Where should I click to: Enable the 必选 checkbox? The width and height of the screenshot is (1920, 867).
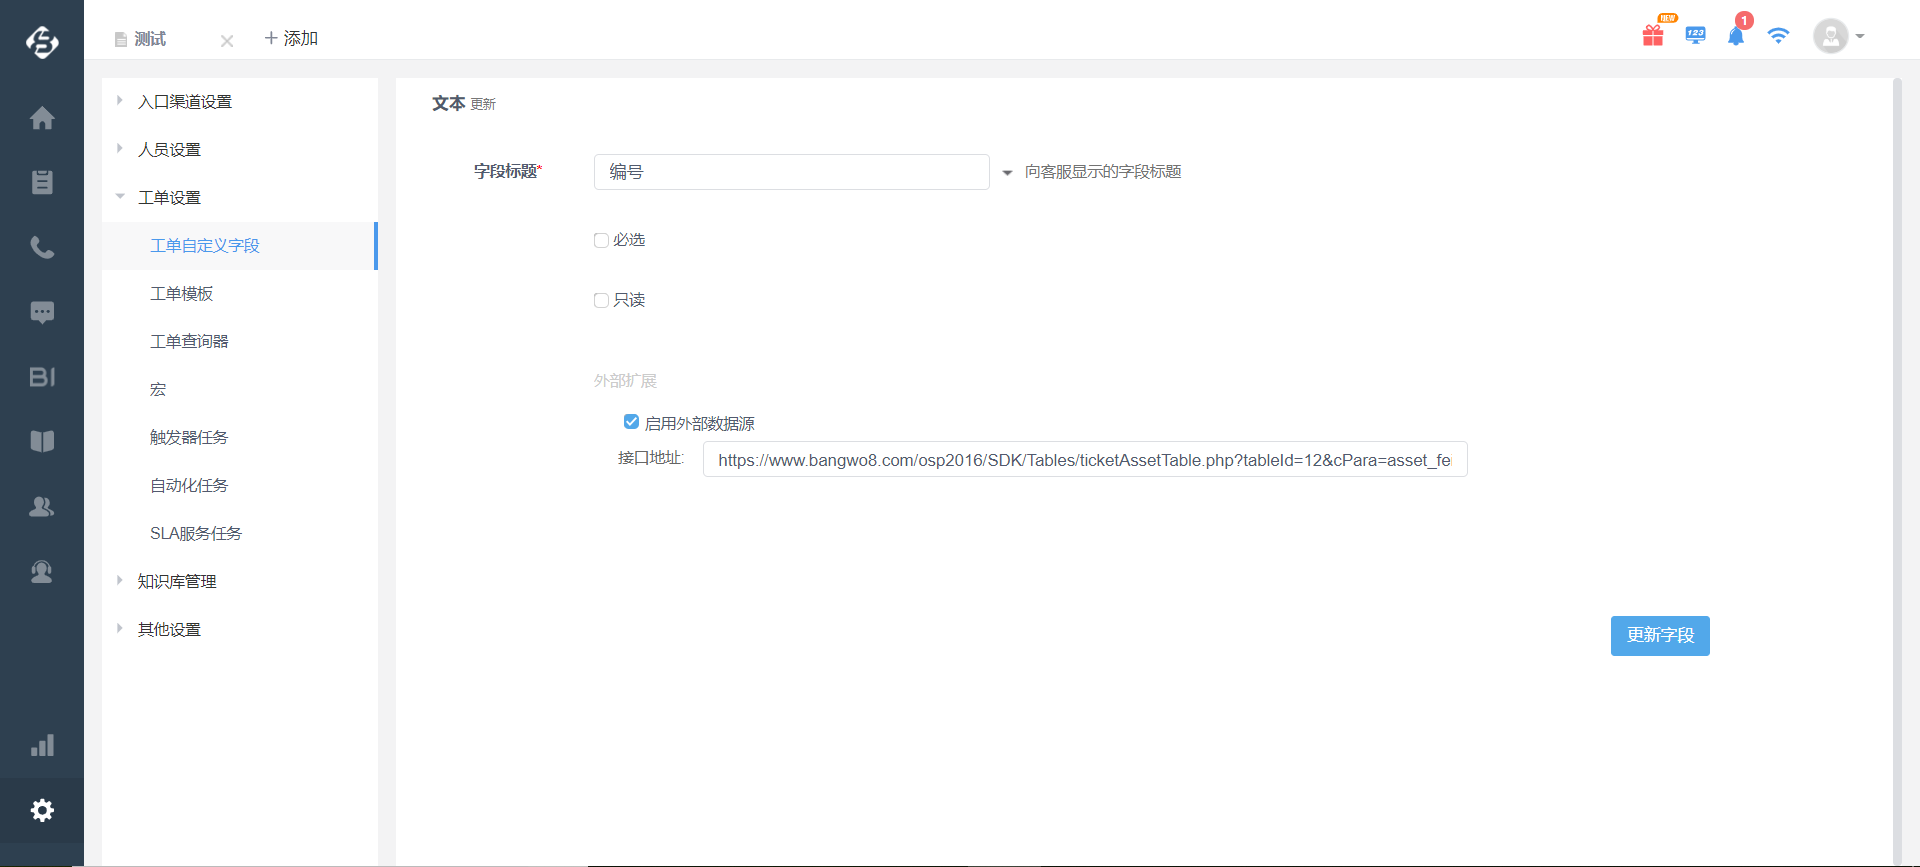(601, 240)
